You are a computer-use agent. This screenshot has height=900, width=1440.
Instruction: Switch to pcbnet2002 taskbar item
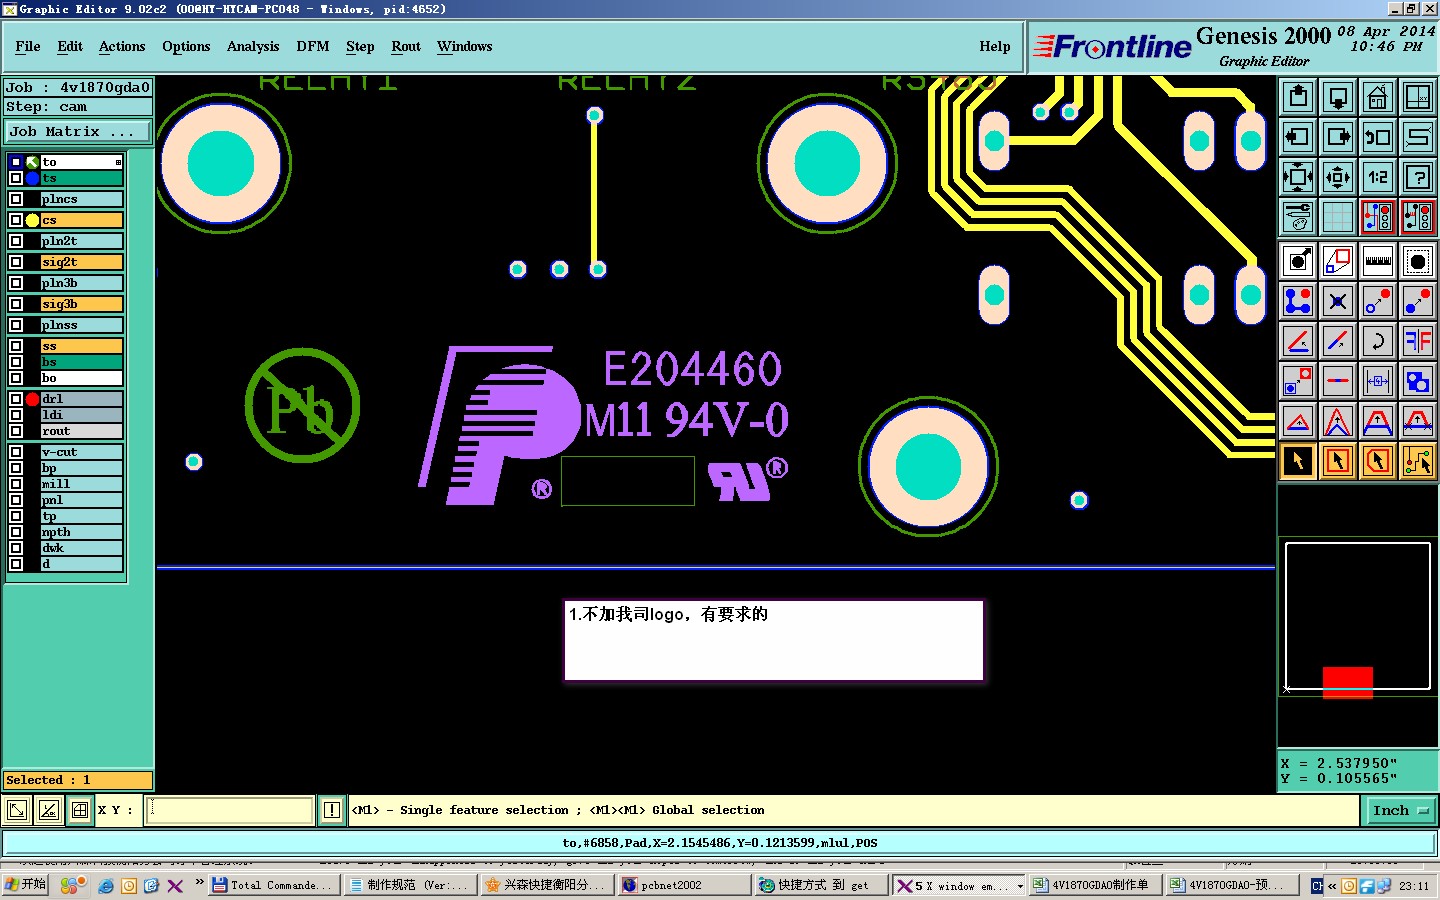pyautogui.click(x=683, y=886)
